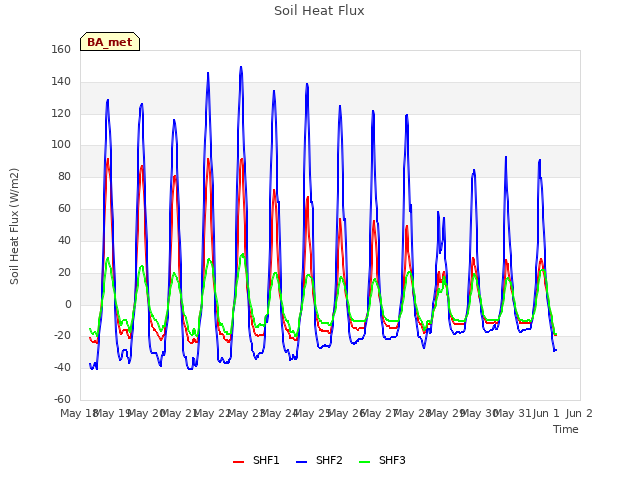
Task: Click the blue SHF2 legend color marker
Action: click(x=301, y=462)
